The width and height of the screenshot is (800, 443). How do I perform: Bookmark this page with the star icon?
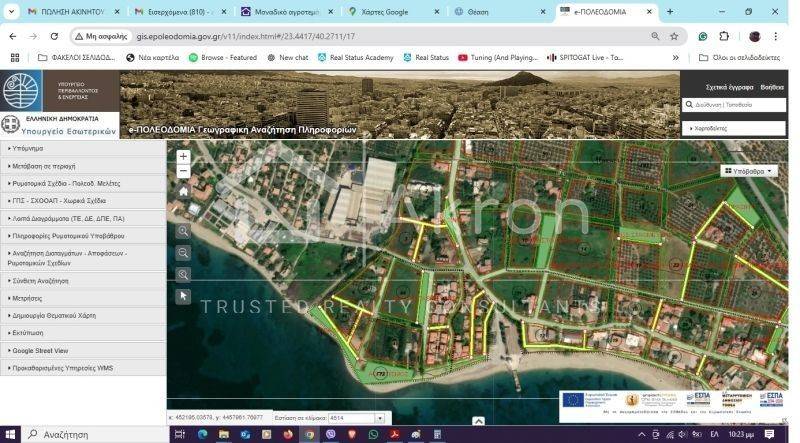tap(674, 36)
